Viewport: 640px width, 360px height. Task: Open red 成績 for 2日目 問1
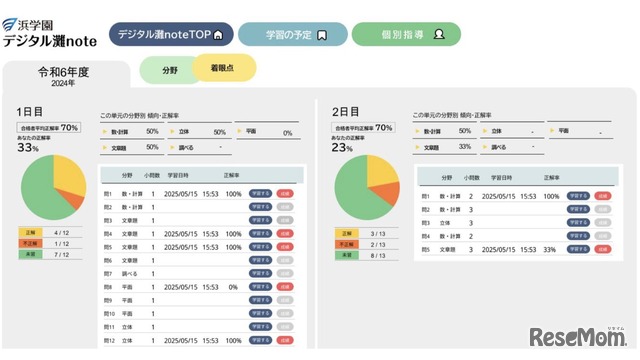[x=603, y=196]
